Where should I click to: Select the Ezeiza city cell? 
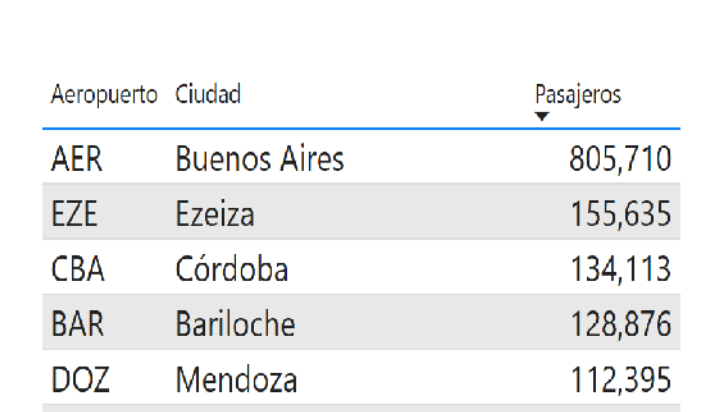click(215, 214)
